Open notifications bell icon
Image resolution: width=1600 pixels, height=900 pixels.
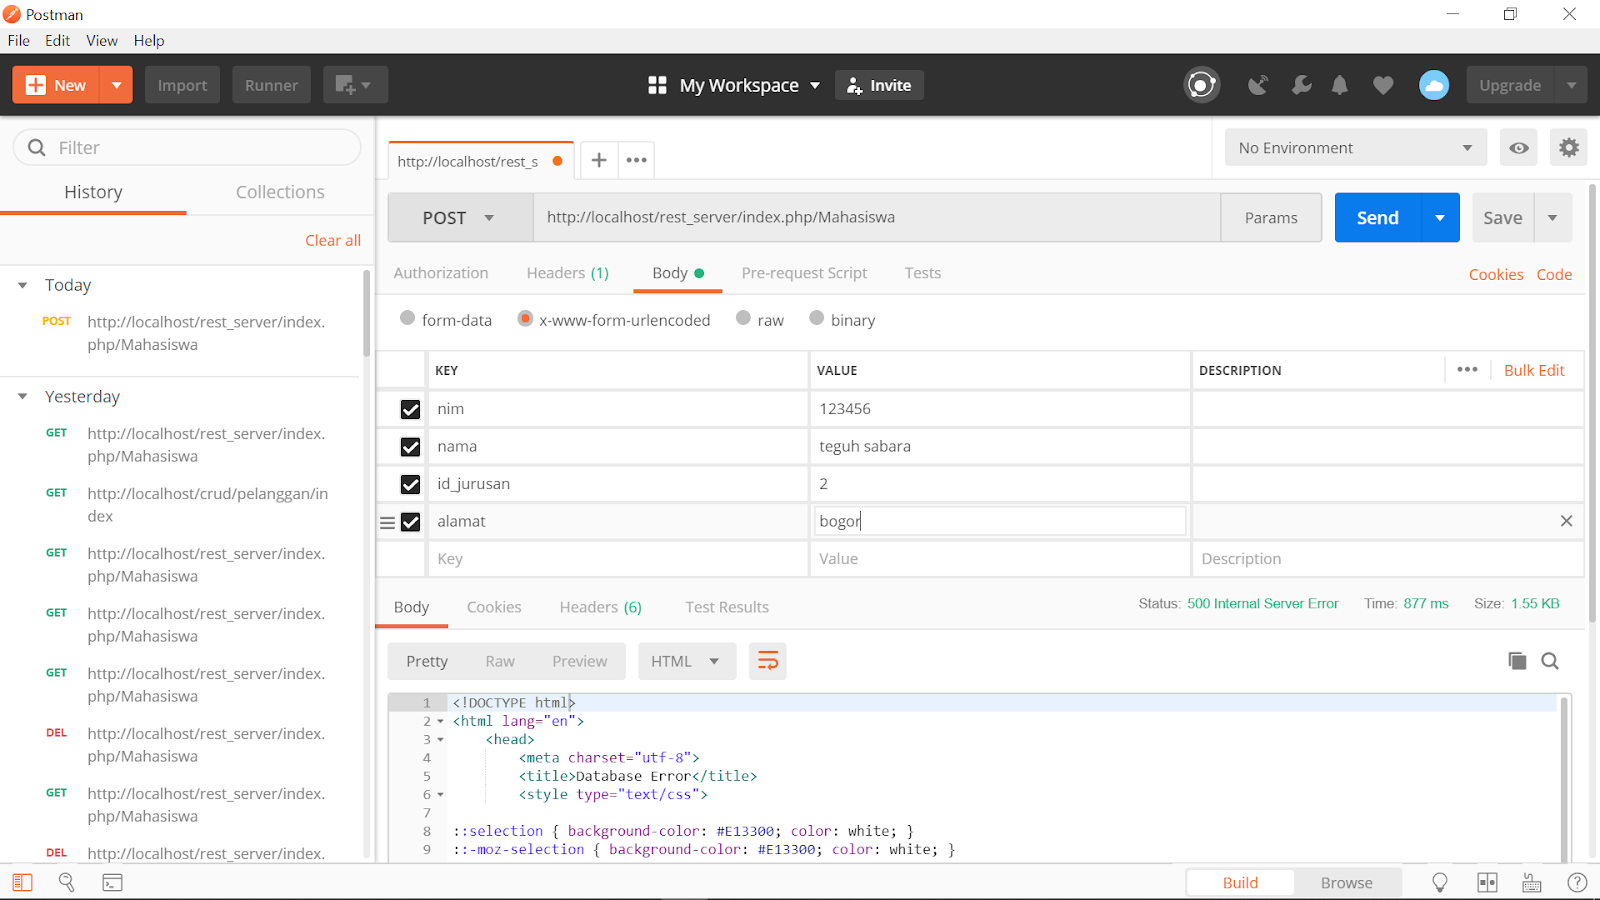(x=1340, y=85)
